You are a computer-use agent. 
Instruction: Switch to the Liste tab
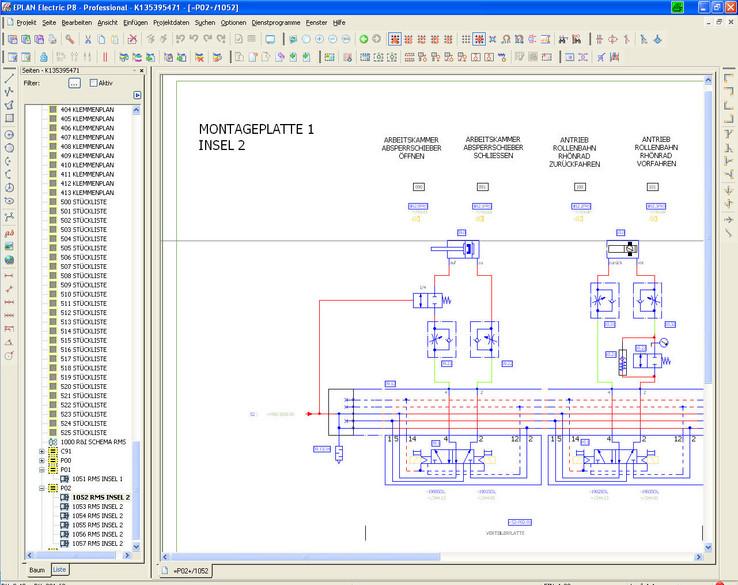[x=62, y=569]
